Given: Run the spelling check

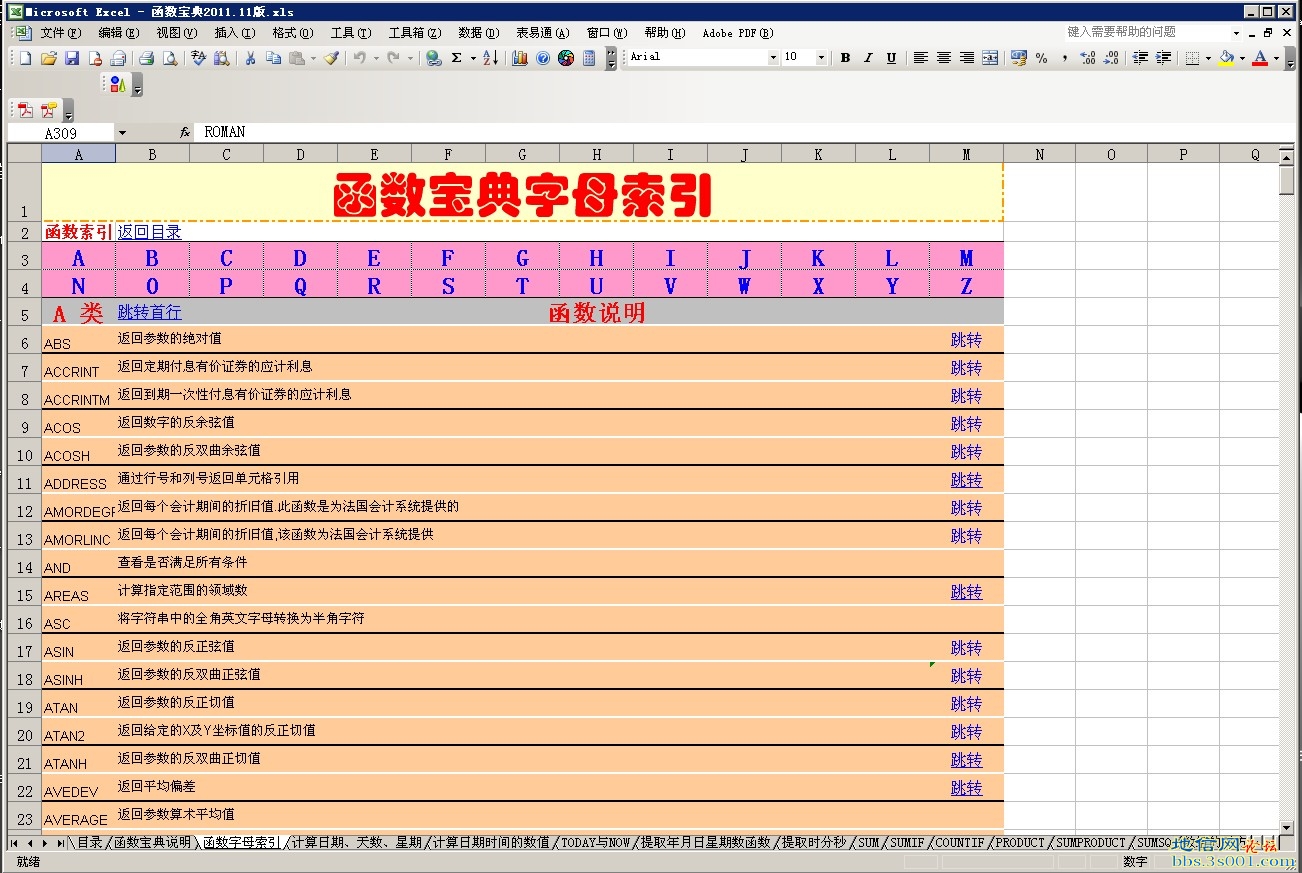Looking at the screenshot, I should point(198,58).
